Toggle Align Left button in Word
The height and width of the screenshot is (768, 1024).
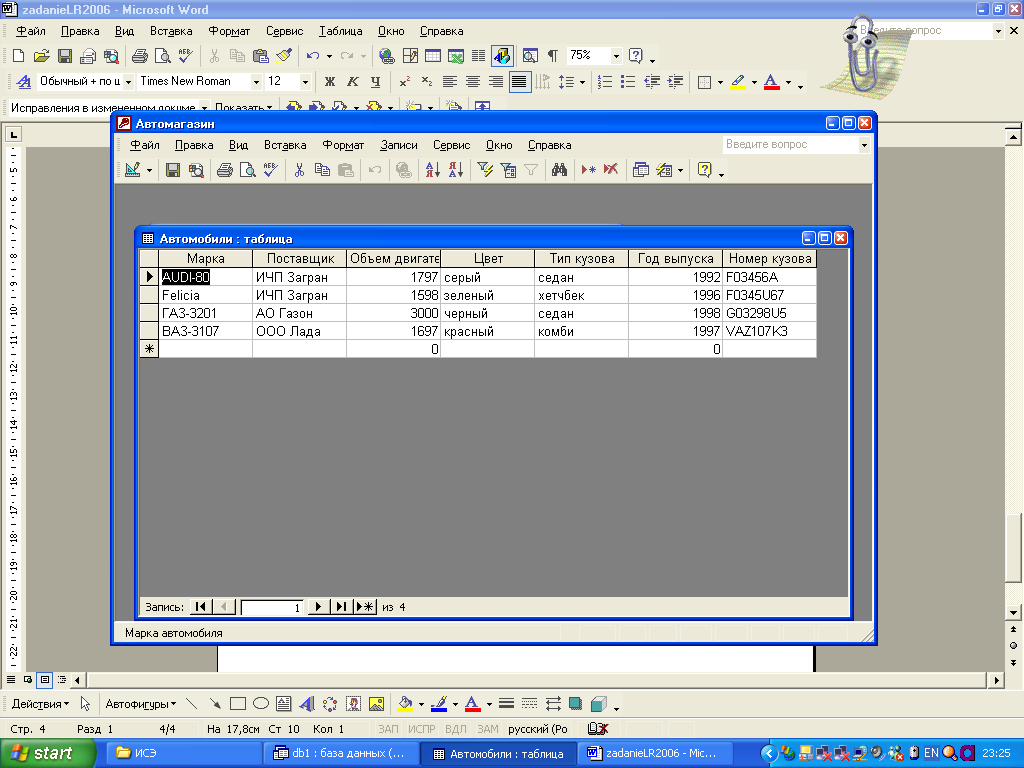click(449, 82)
